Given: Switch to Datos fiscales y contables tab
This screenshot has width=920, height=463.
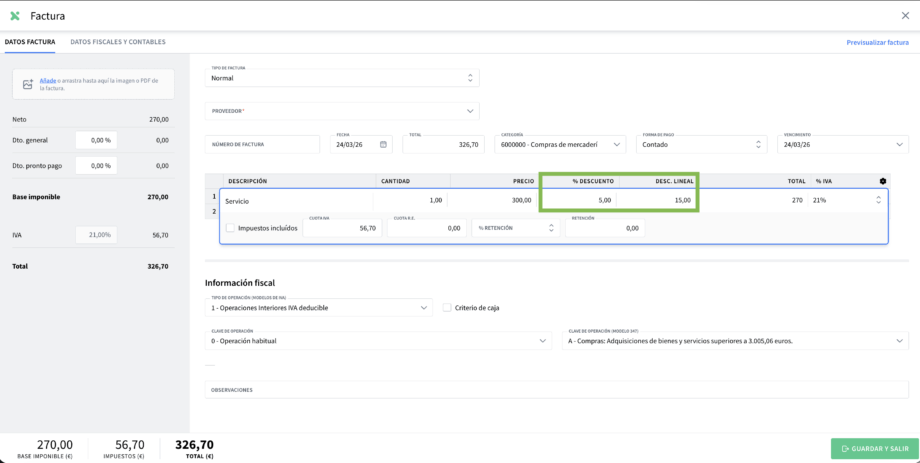Looking at the screenshot, I should click(118, 42).
